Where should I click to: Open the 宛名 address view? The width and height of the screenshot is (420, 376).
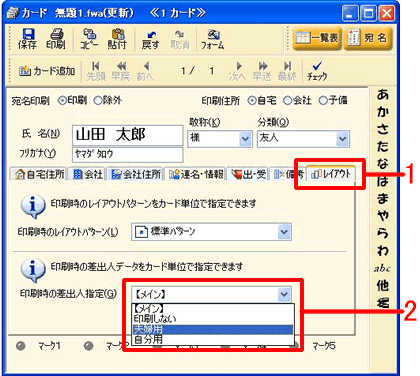coord(367,38)
